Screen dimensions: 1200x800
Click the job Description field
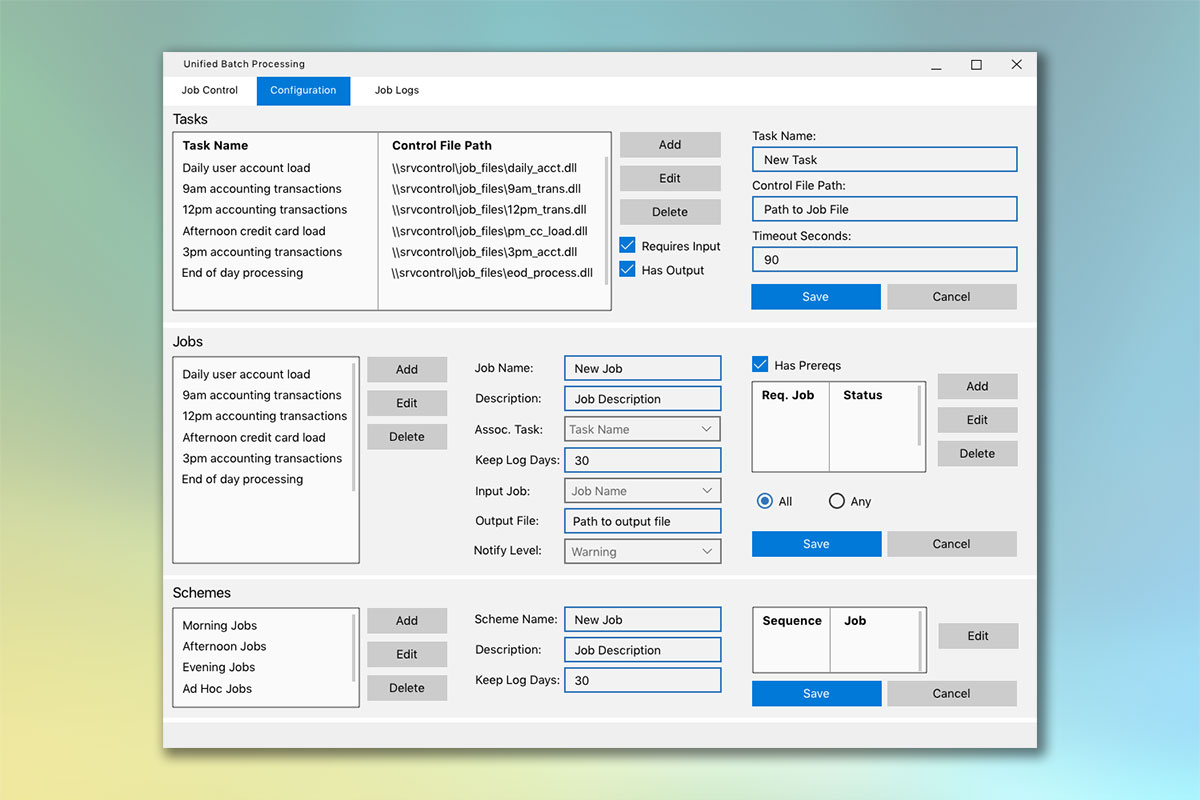(642, 398)
